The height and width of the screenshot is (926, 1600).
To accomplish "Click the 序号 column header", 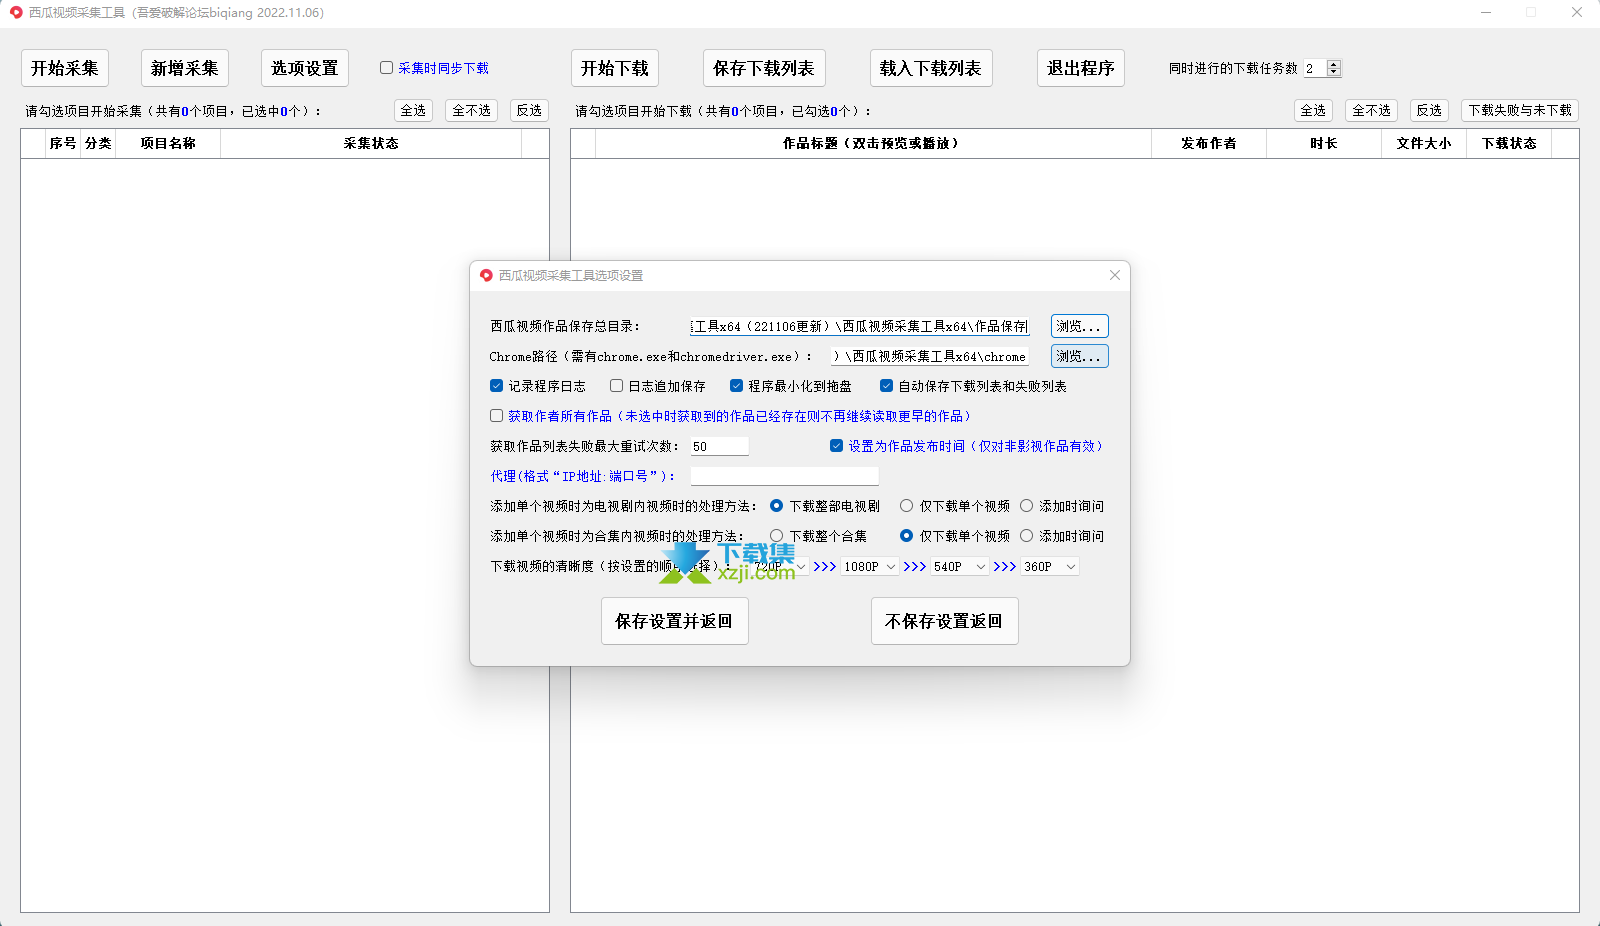I will [x=63, y=143].
